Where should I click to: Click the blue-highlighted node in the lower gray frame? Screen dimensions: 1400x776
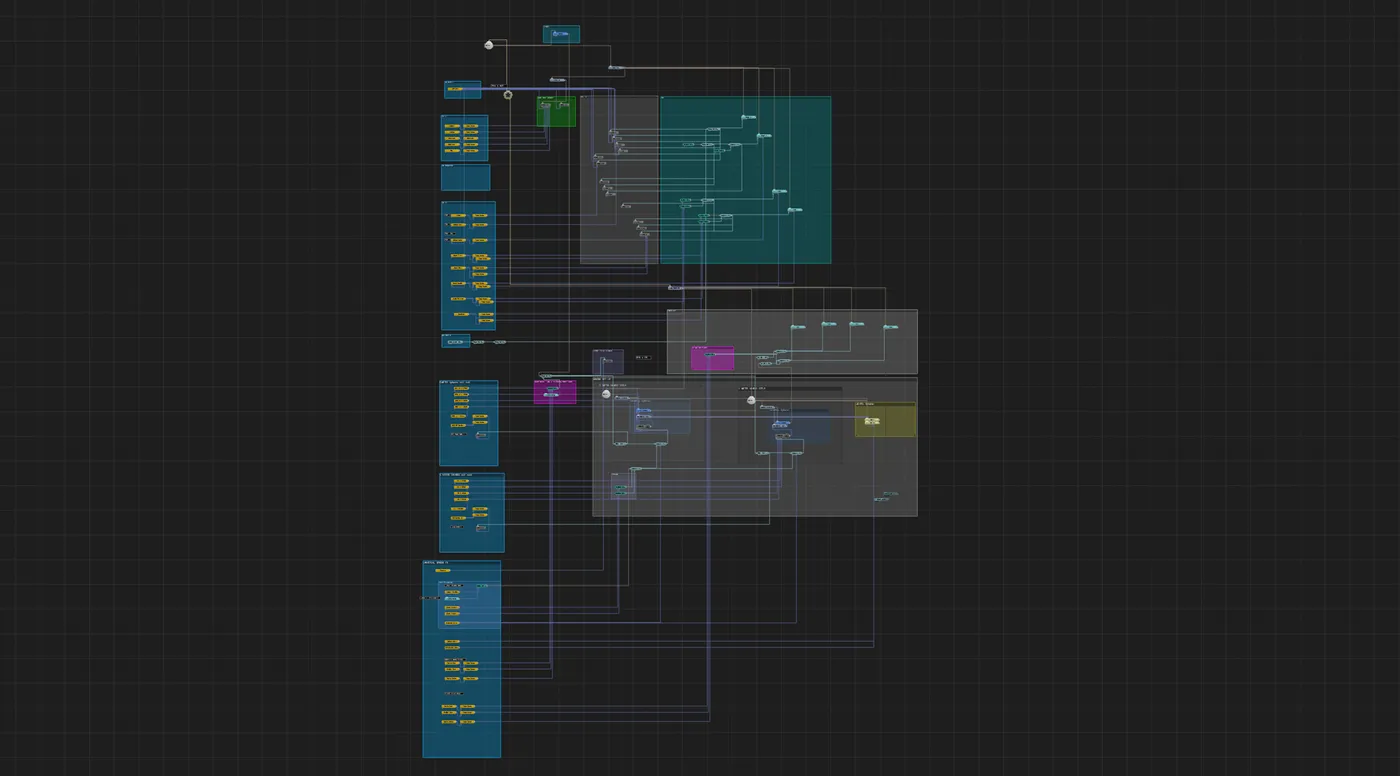780,424
